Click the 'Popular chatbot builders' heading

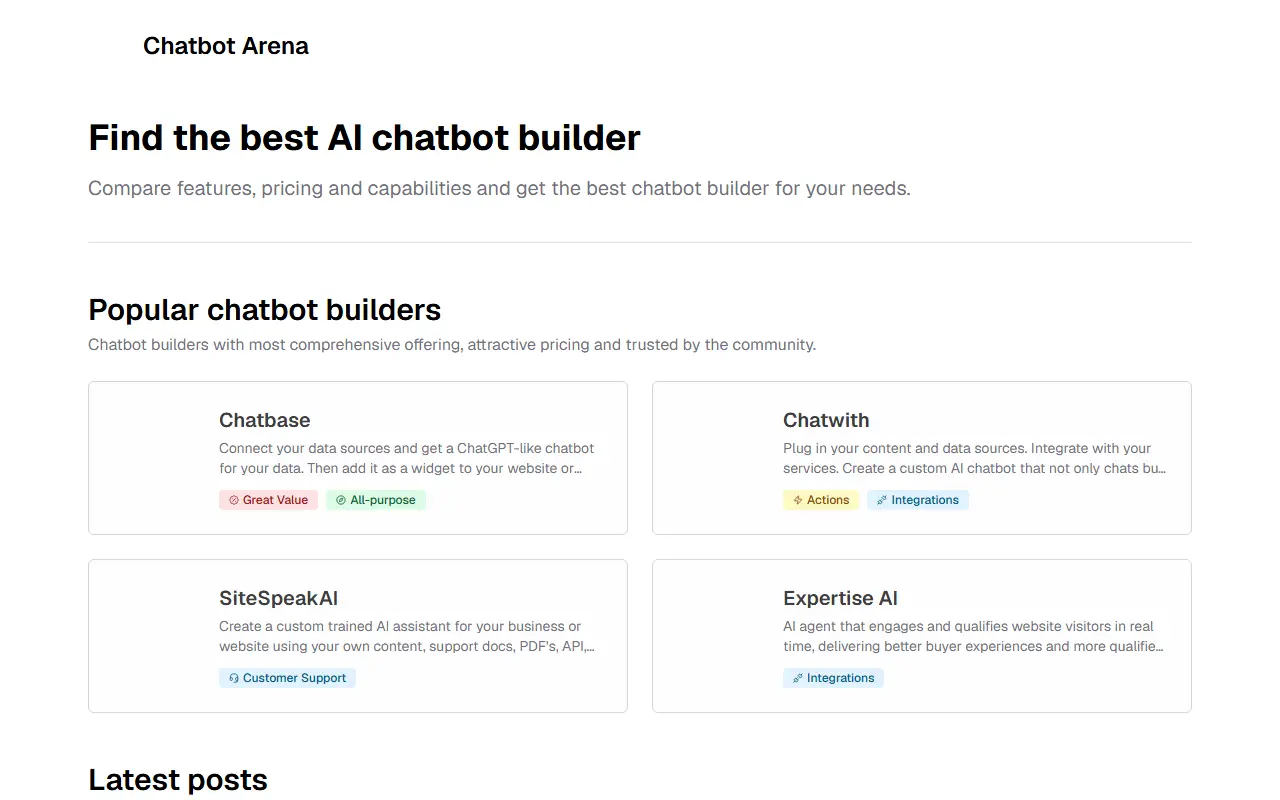tap(264, 310)
